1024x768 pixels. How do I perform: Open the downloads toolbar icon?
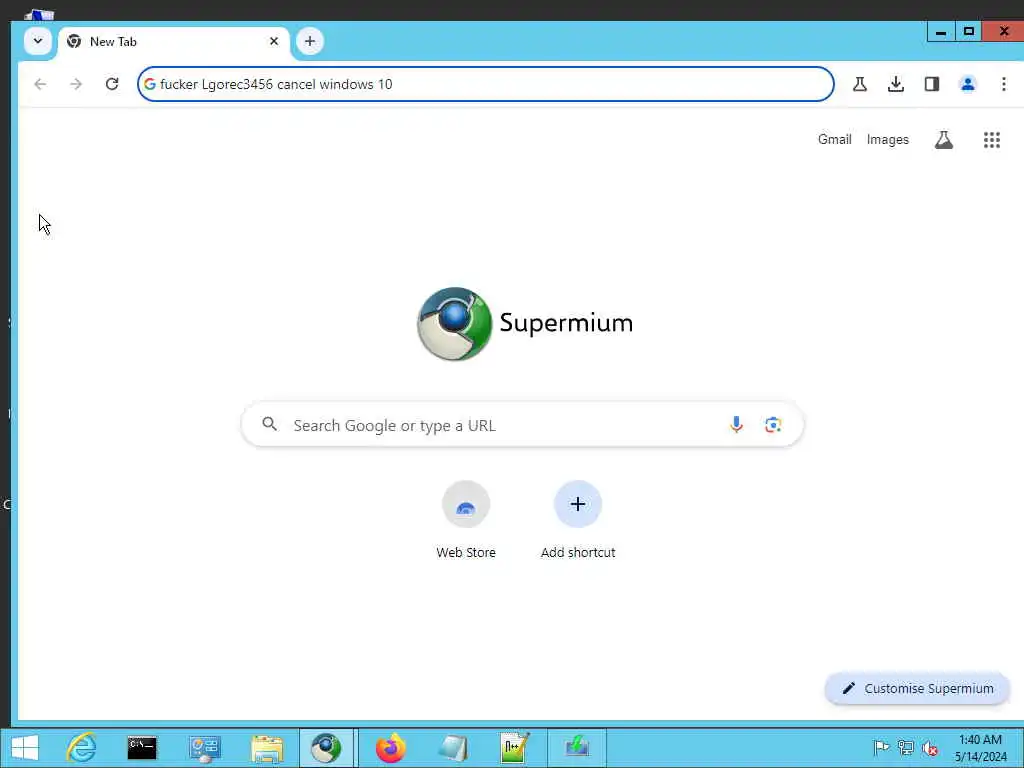click(896, 84)
